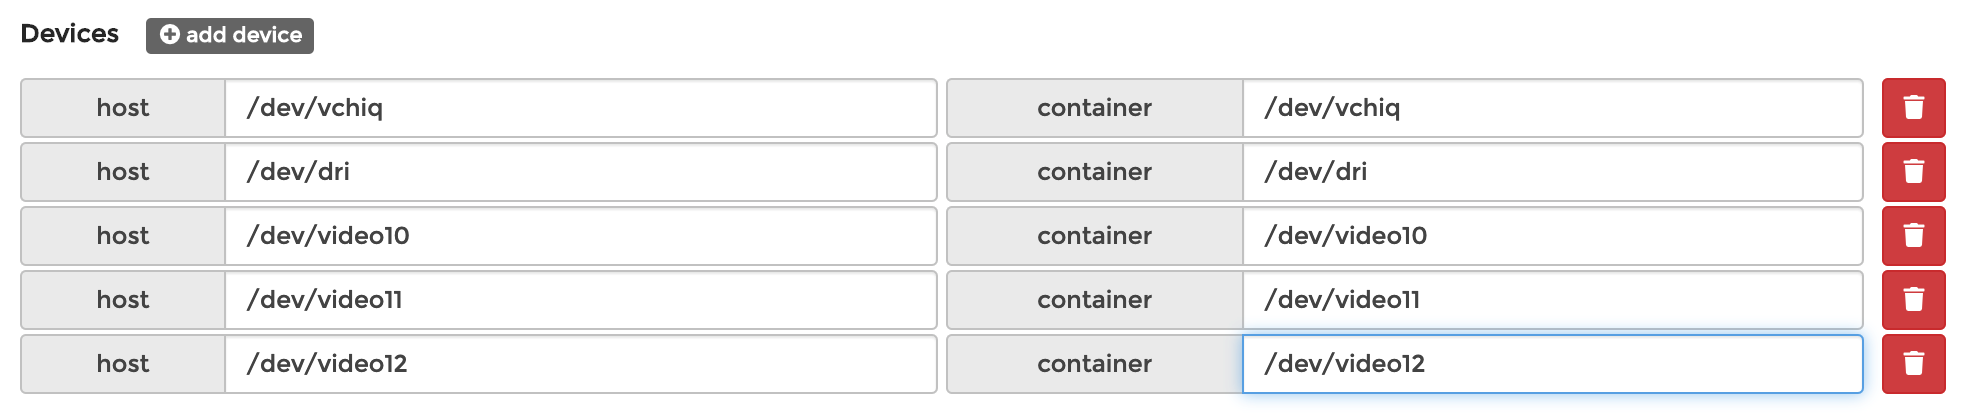Viewport: 1984px width, 416px height.
Task: Delete the /dev/vchiq device row
Action: click(x=1913, y=108)
